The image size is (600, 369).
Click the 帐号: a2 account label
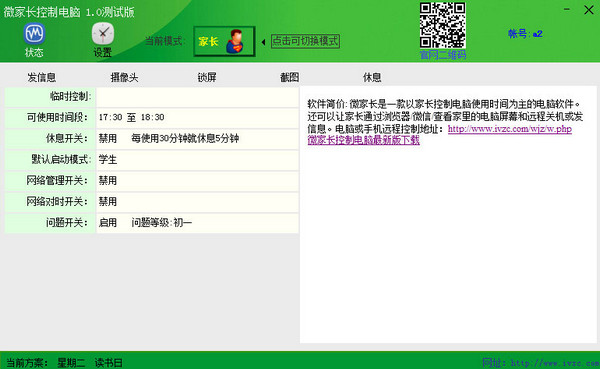click(x=525, y=34)
